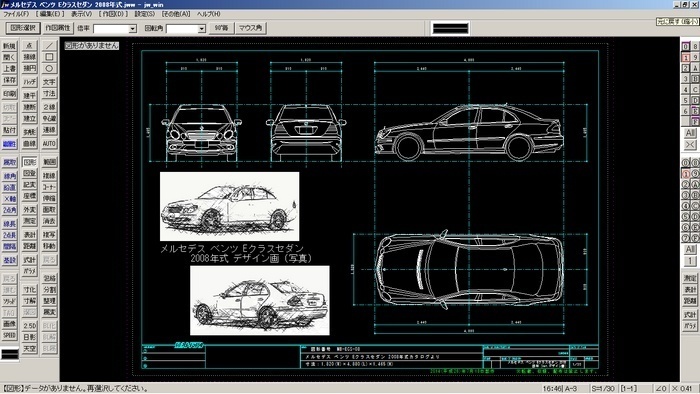Click the 新規 new file button
The height and width of the screenshot is (394, 700).
tap(9, 46)
